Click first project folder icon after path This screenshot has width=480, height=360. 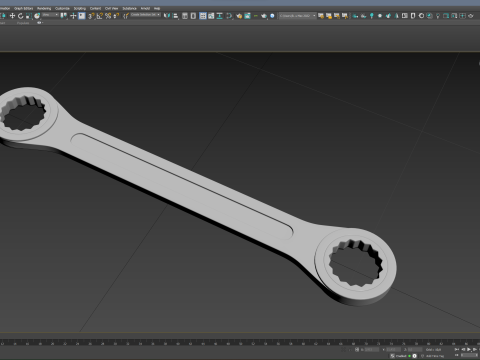click(x=321, y=16)
